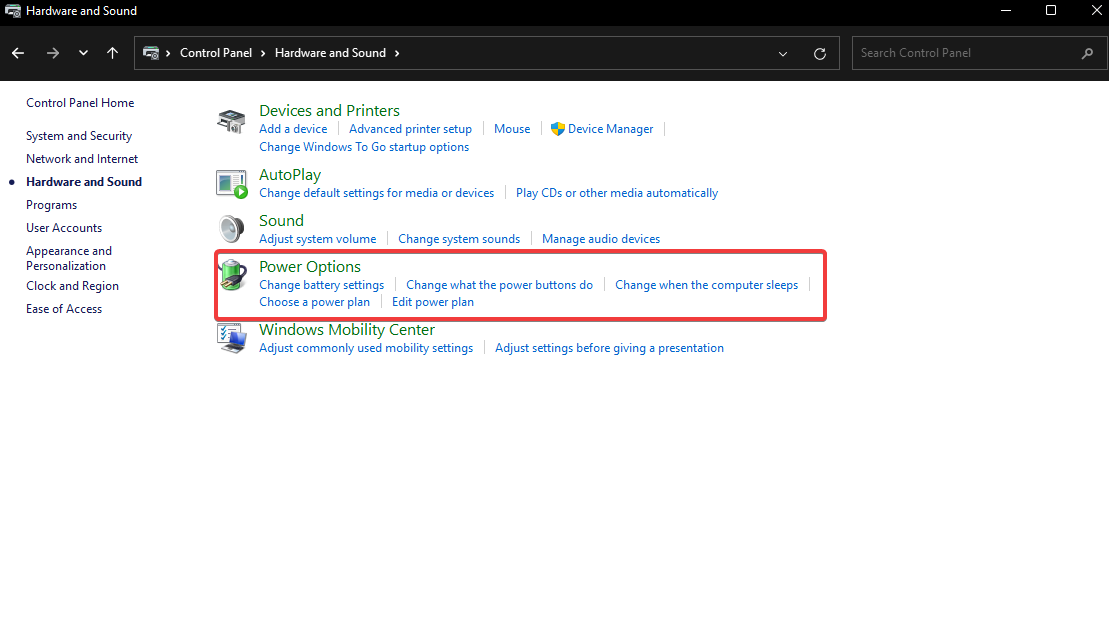
Task: Click the Sound speaker icon
Action: pos(231,229)
